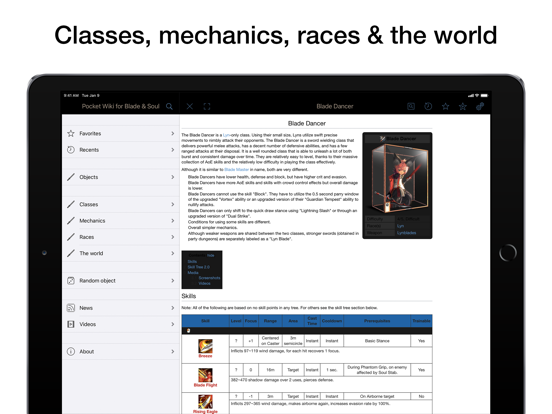Click the Skill column header in table
The width and height of the screenshot is (552, 414).
point(205,321)
